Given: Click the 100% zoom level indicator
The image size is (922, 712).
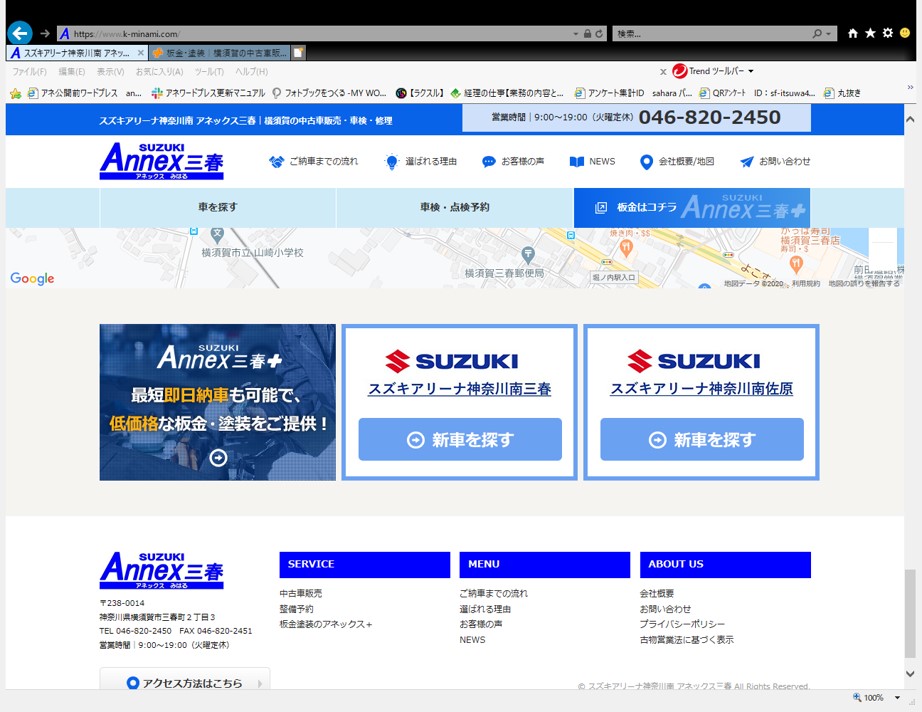Looking at the screenshot, I should click(868, 698).
